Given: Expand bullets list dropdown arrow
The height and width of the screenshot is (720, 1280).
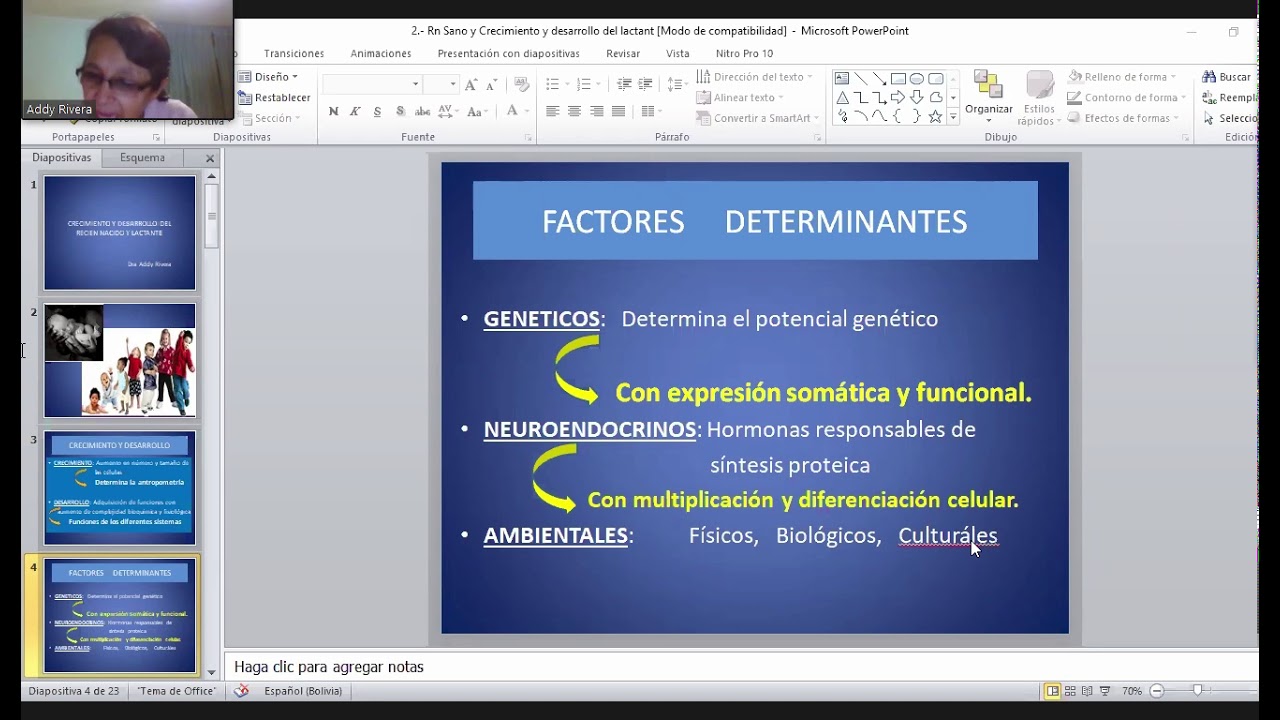Looking at the screenshot, I should click(x=568, y=84).
